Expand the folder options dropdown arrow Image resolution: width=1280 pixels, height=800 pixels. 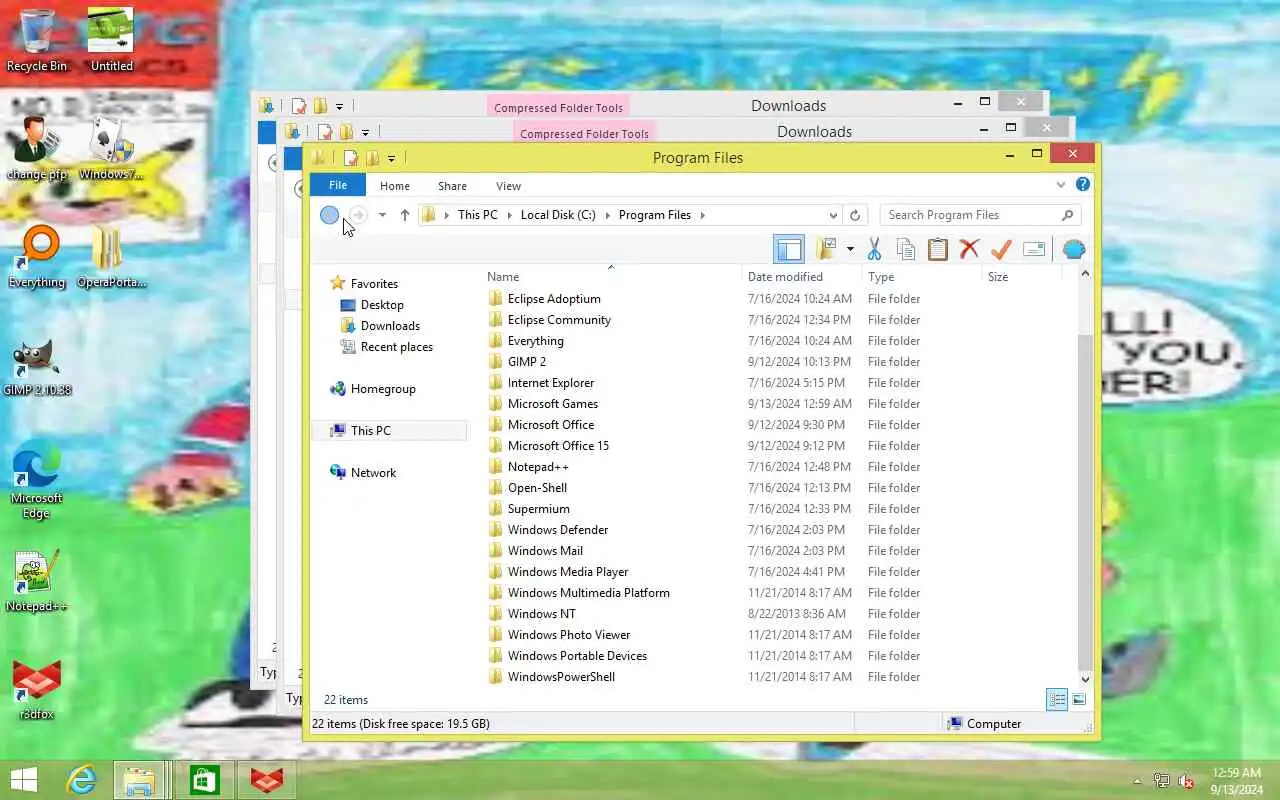tap(850, 249)
